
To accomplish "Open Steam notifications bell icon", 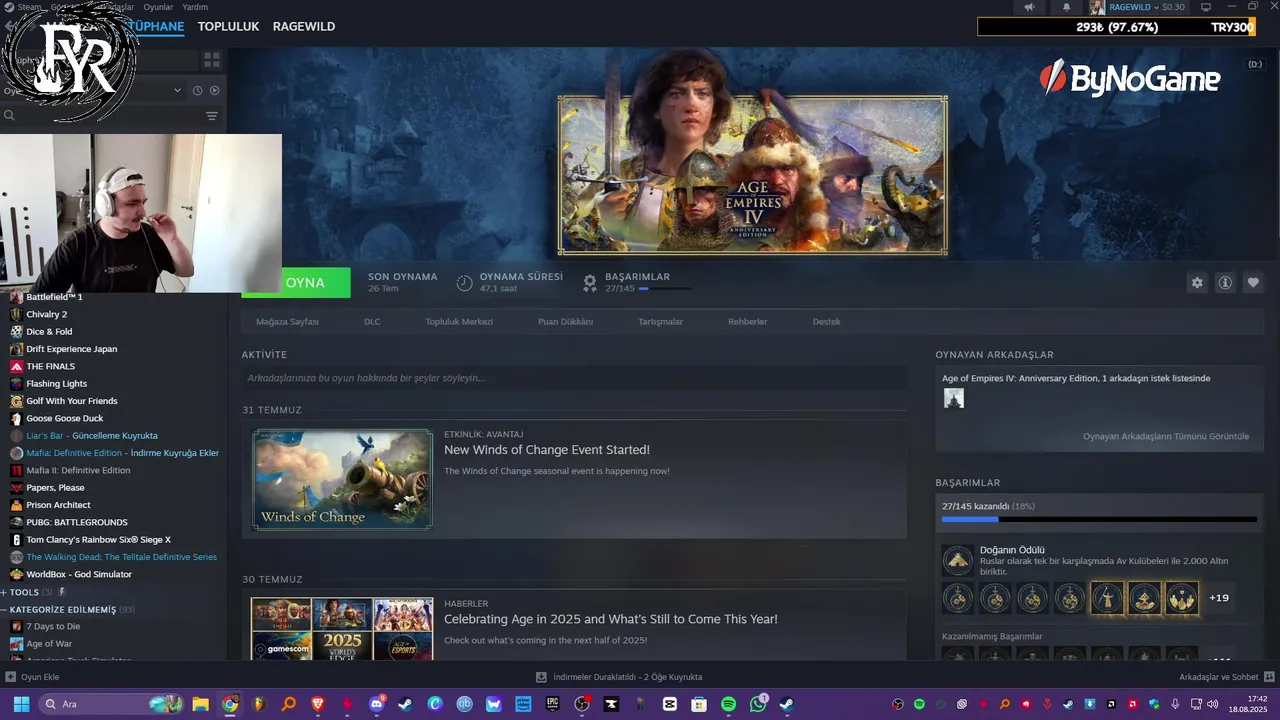I will click(x=1066, y=7).
